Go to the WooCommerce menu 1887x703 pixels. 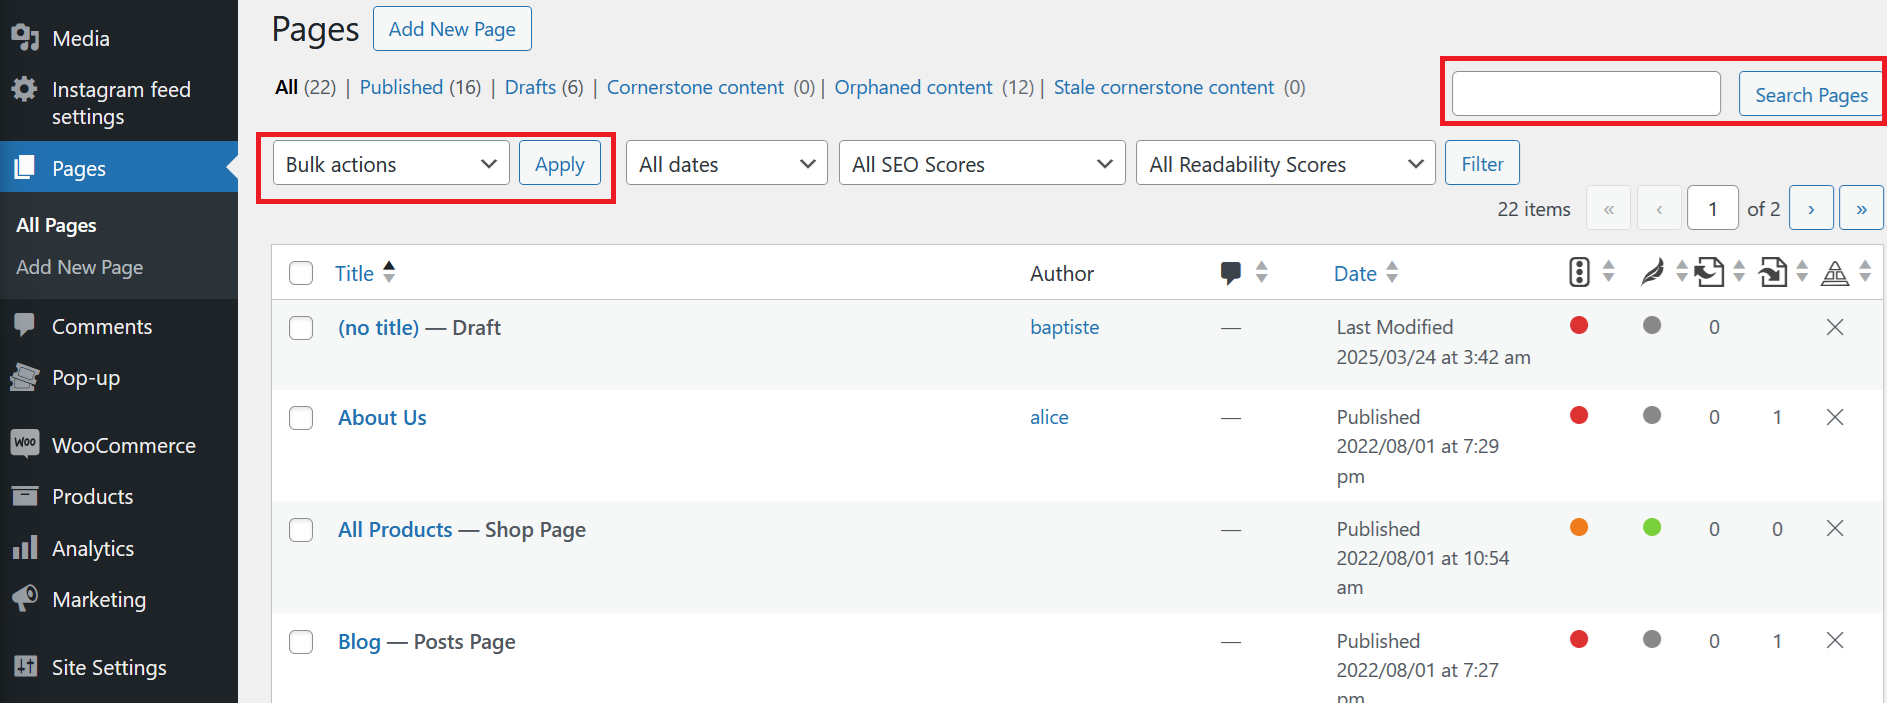pyautogui.click(x=124, y=446)
